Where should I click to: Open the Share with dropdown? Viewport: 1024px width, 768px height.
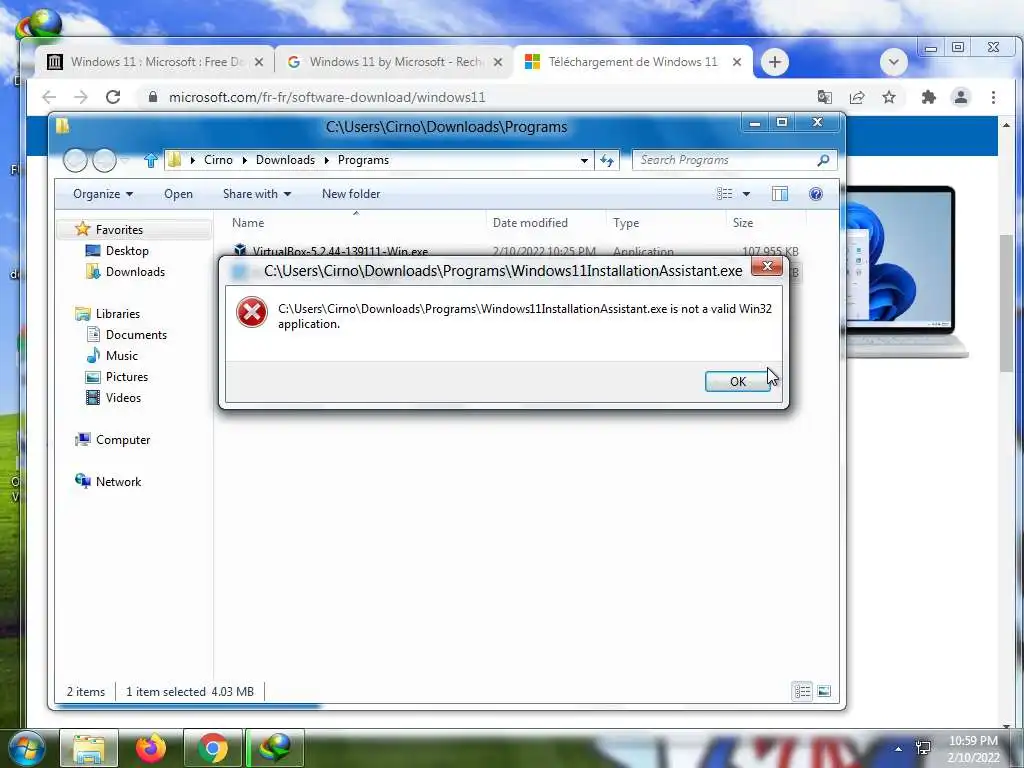click(x=257, y=194)
